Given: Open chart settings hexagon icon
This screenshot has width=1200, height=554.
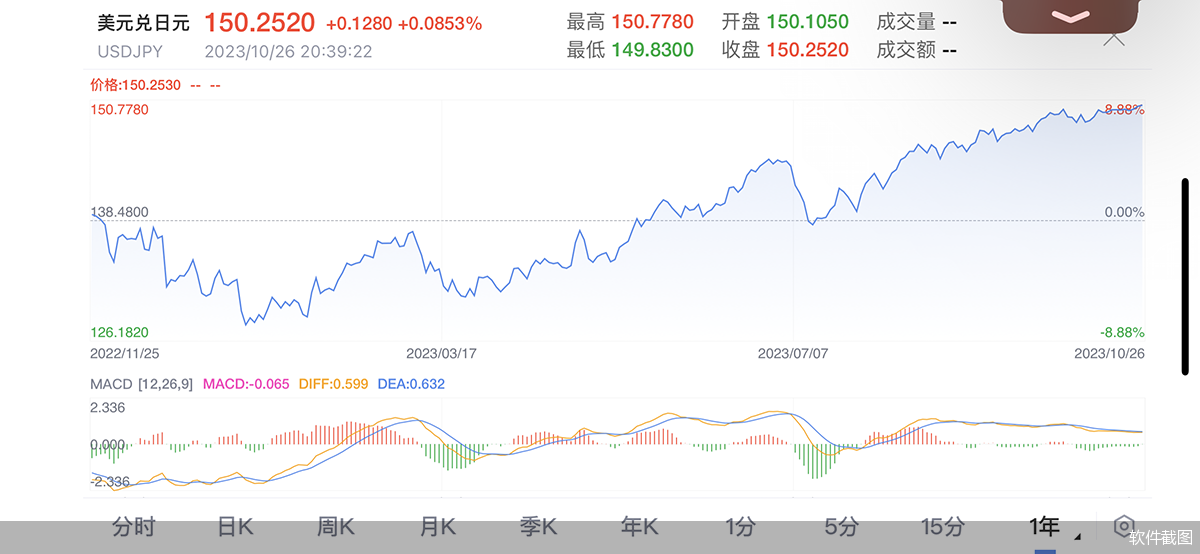Looking at the screenshot, I should pos(1124,526).
